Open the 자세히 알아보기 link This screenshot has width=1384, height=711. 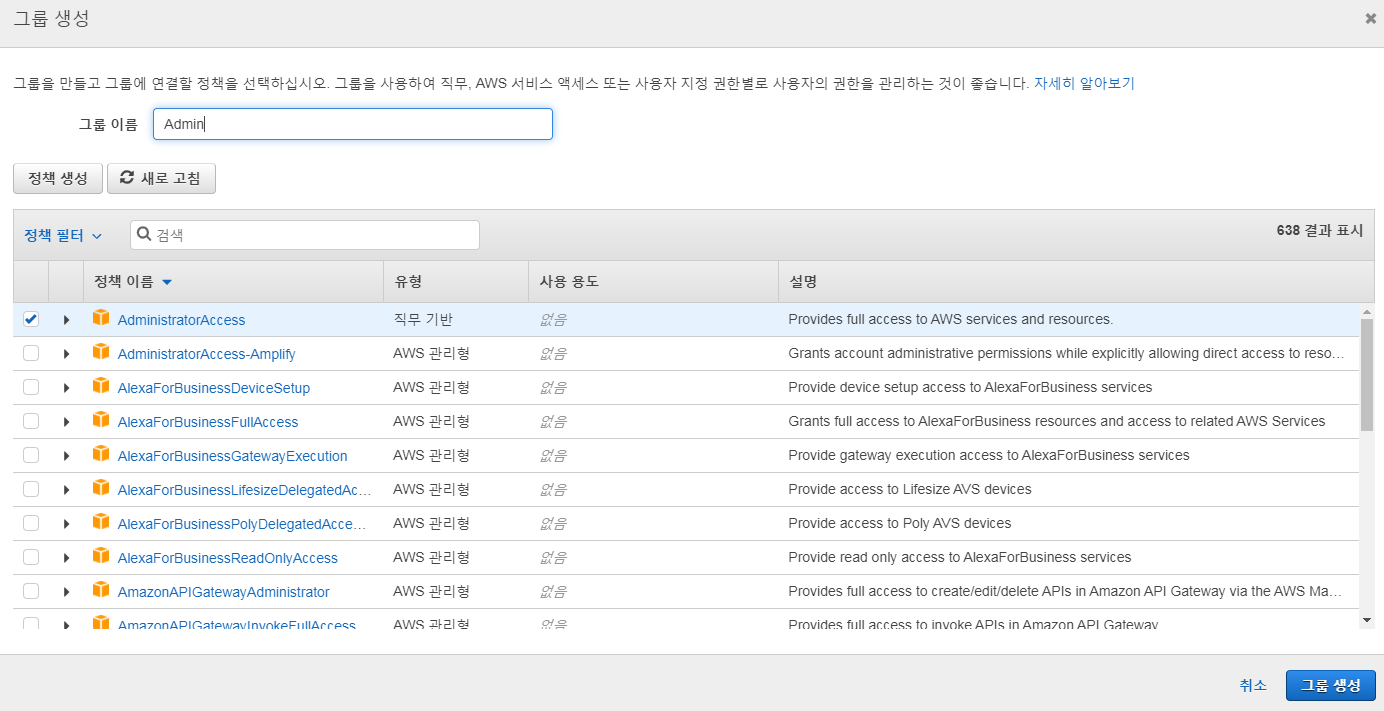point(1084,83)
